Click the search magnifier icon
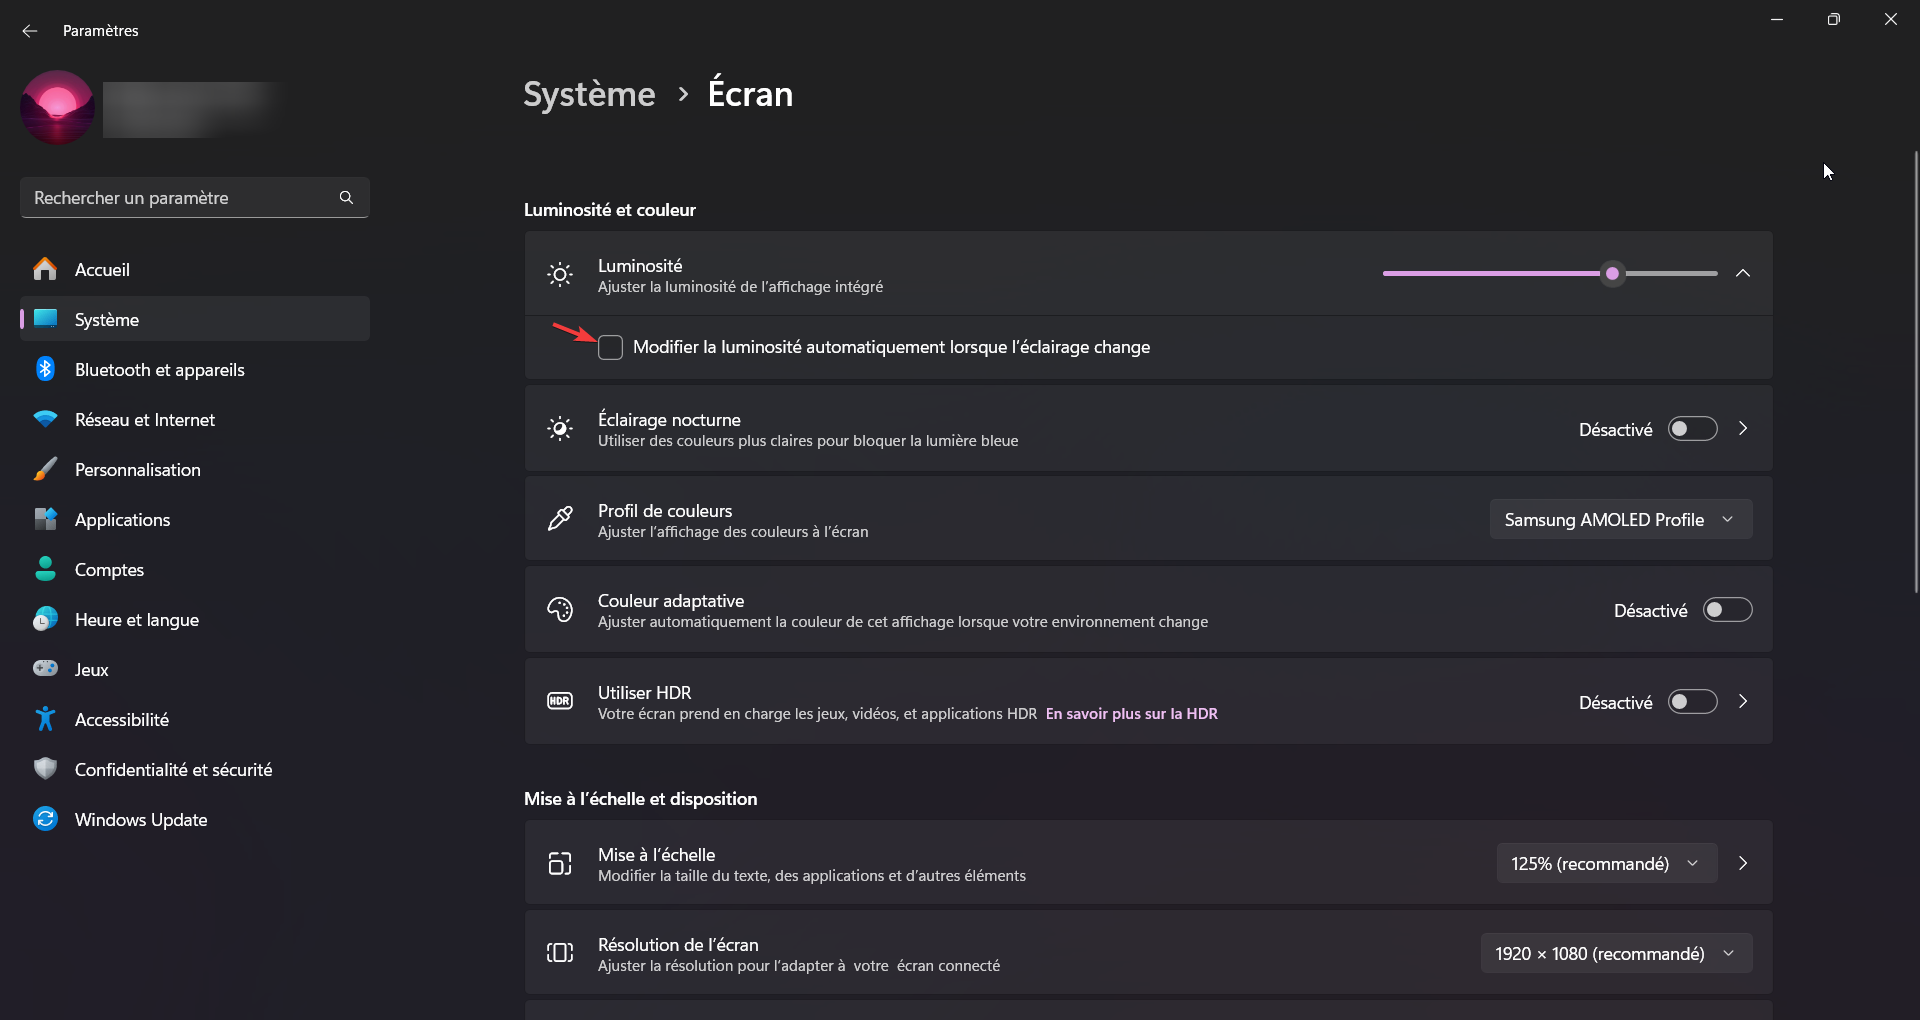This screenshot has height=1020, width=1920. tap(346, 198)
